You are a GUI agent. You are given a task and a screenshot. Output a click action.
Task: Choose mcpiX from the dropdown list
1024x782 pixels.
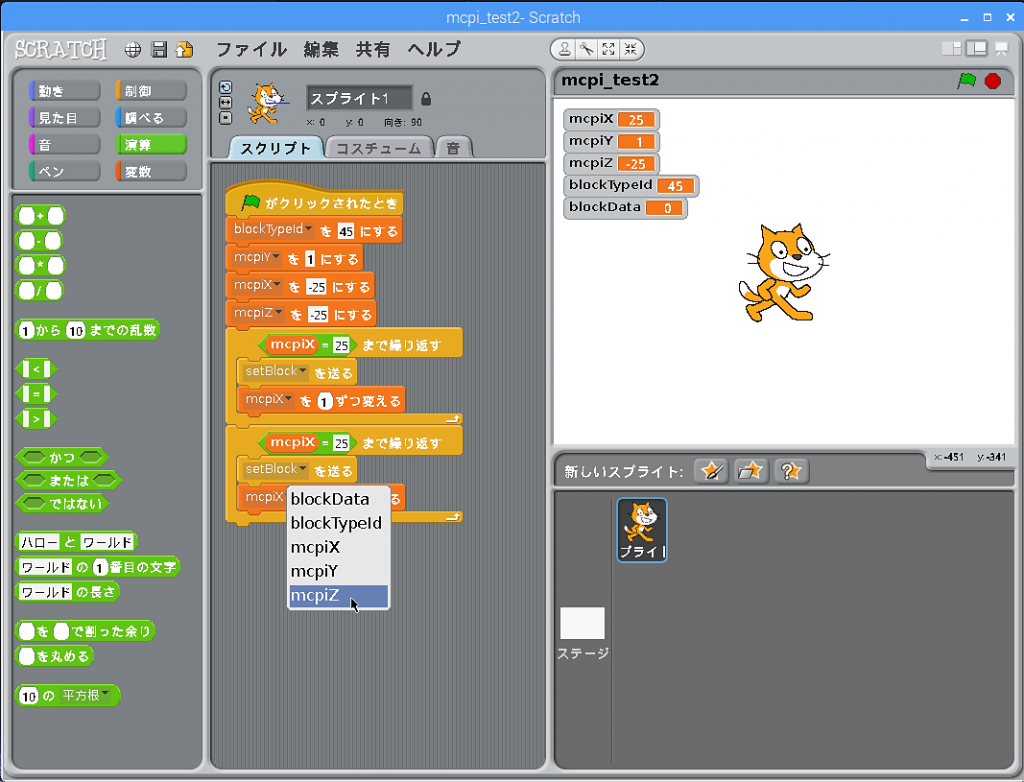(x=339, y=547)
